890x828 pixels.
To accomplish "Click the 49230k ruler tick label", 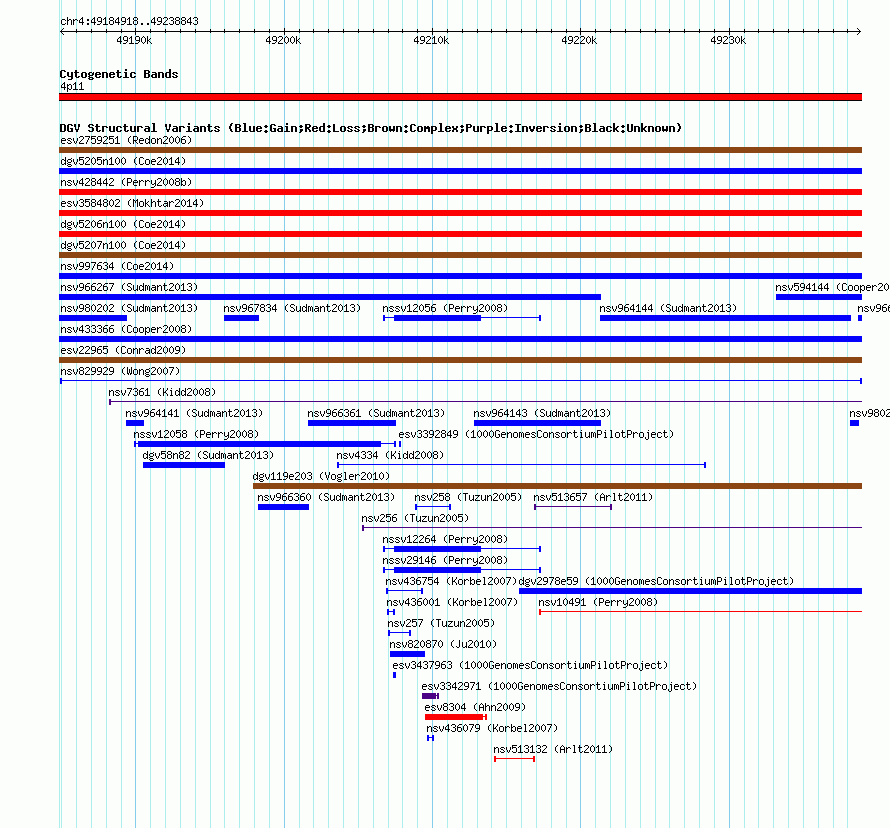I will (728, 40).
